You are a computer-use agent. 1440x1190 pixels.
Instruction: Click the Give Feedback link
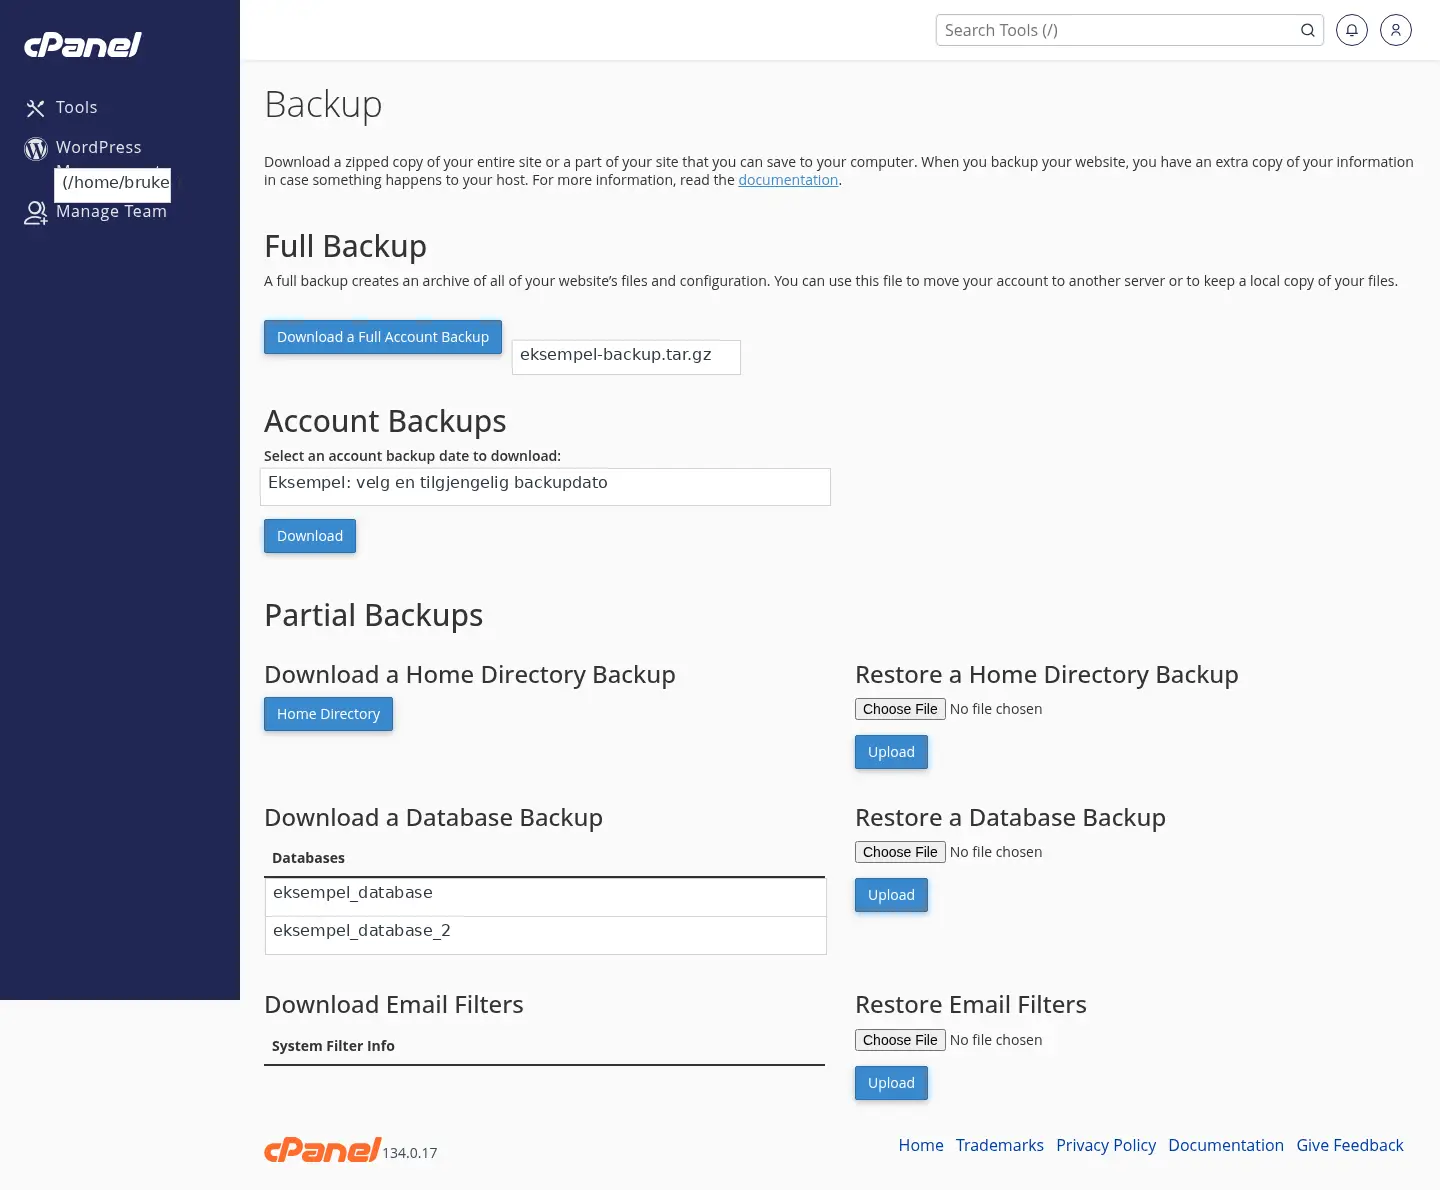(x=1350, y=1145)
